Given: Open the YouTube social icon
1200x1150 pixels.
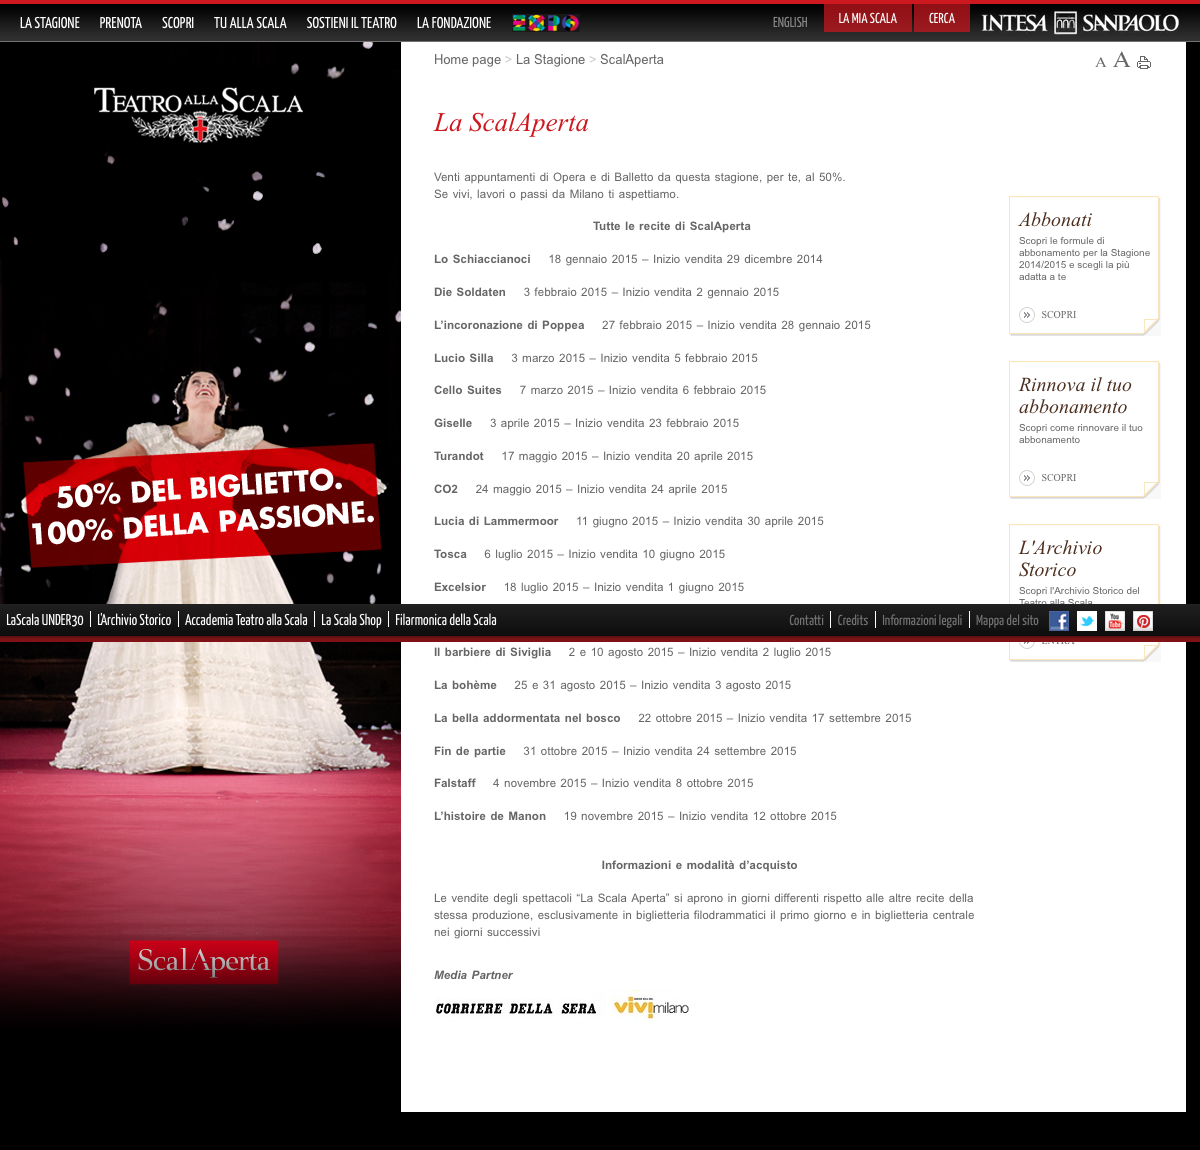Looking at the screenshot, I should click(1115, 621).
